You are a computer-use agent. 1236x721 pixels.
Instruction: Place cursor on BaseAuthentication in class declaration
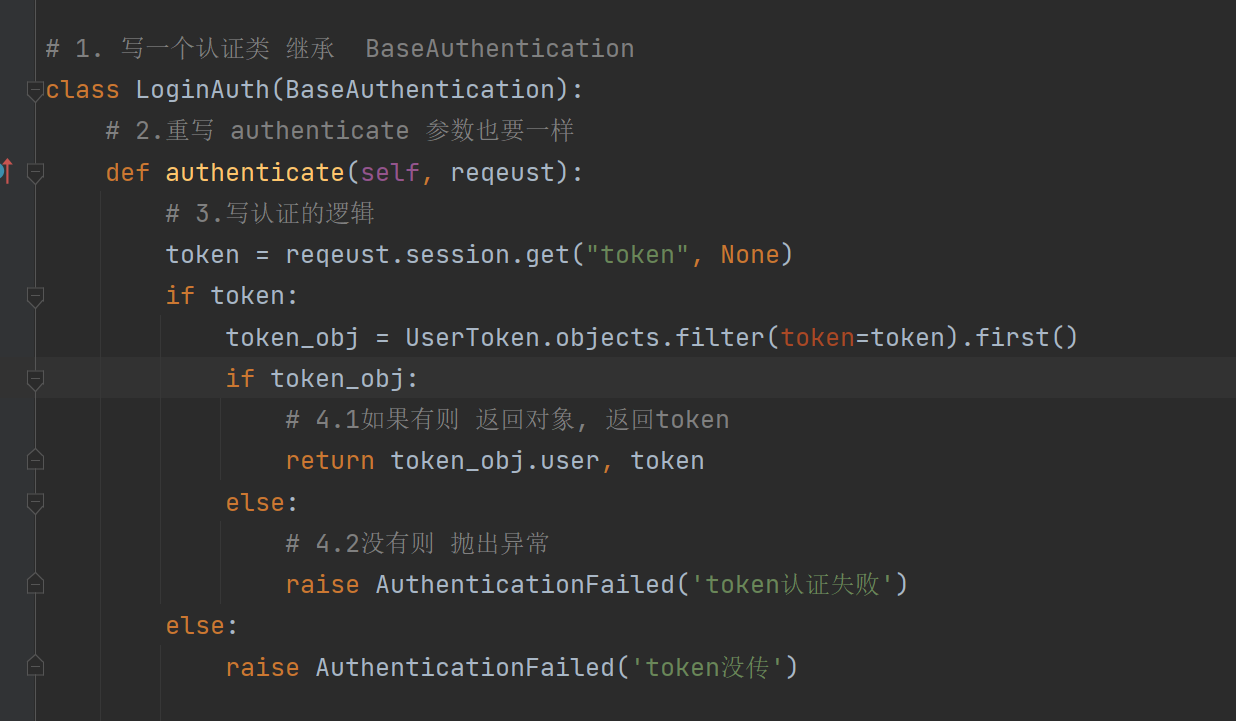tap(420, 90)
